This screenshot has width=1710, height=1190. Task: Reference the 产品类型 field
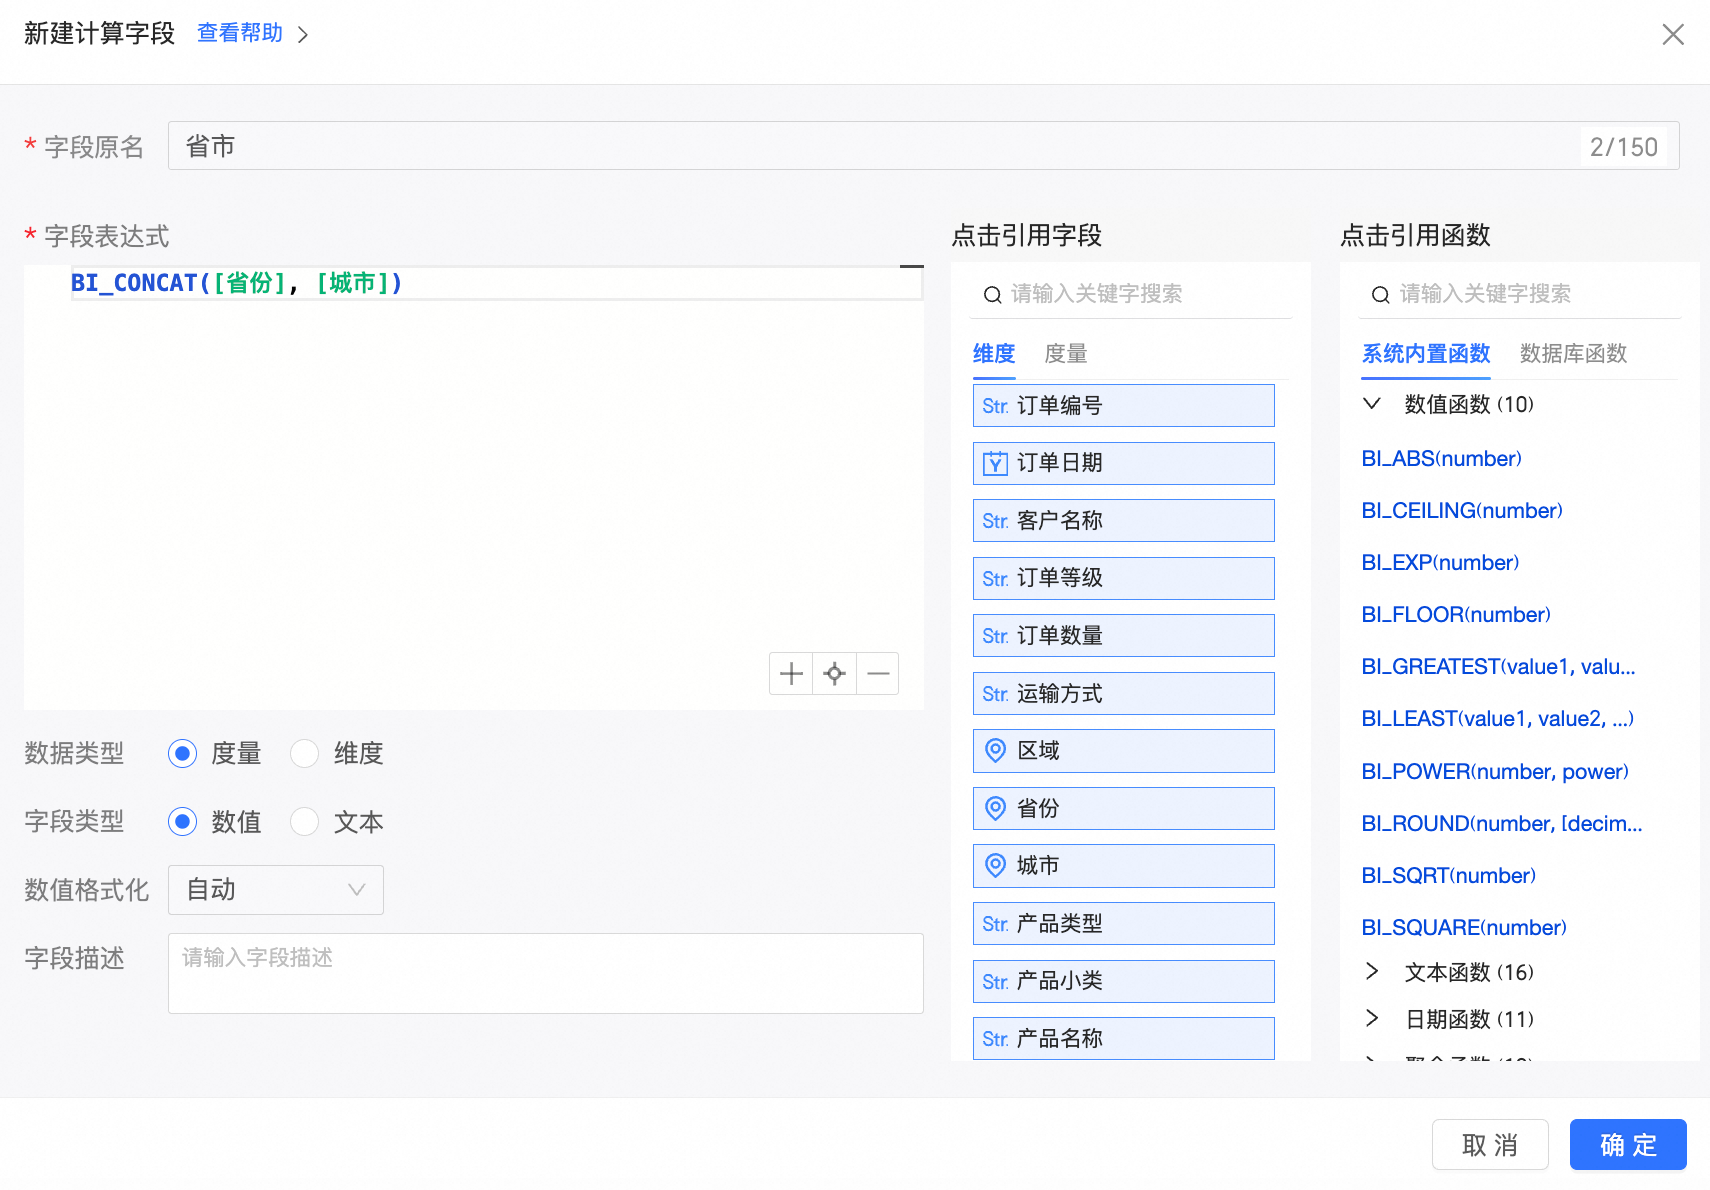[1124, 924]
